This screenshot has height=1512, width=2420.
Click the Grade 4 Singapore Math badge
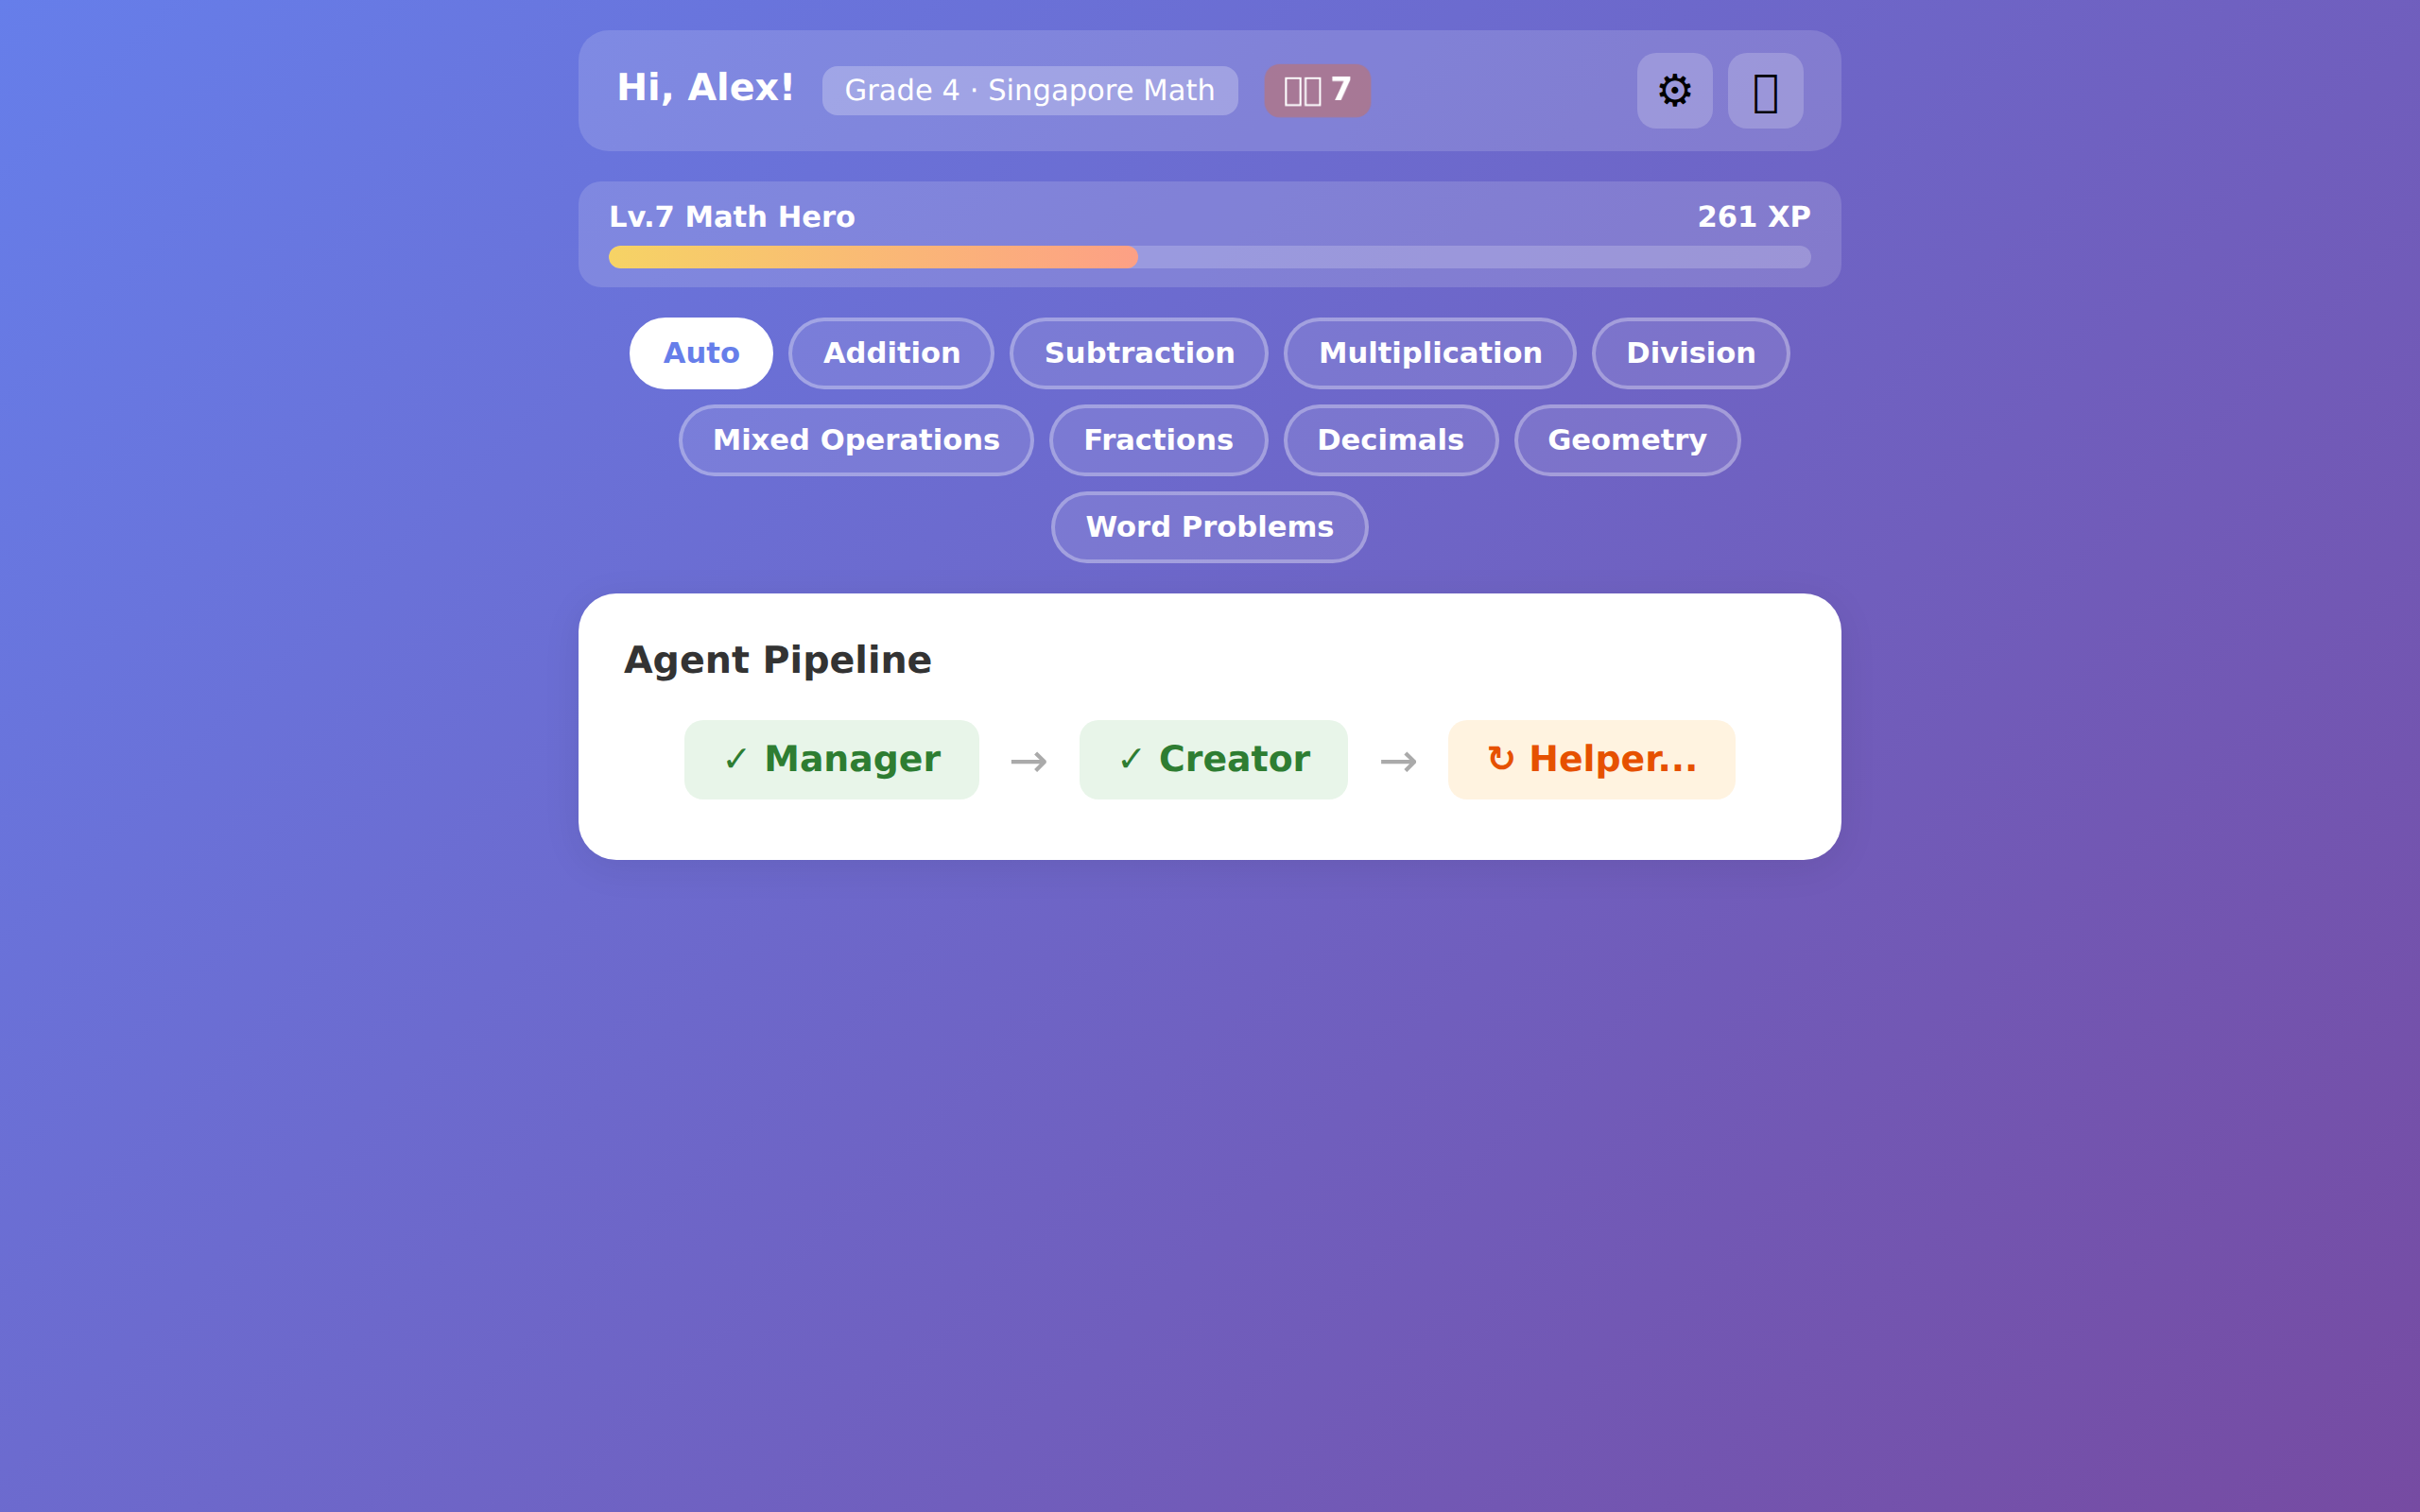[x=1030, y=89]
